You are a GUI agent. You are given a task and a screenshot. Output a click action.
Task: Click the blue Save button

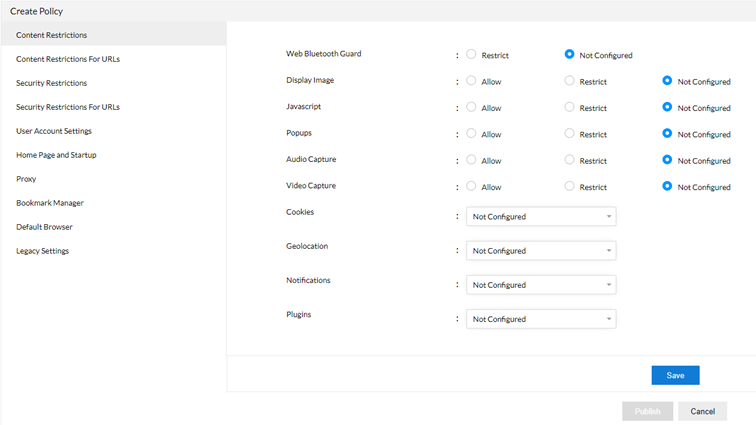(675, 375)
